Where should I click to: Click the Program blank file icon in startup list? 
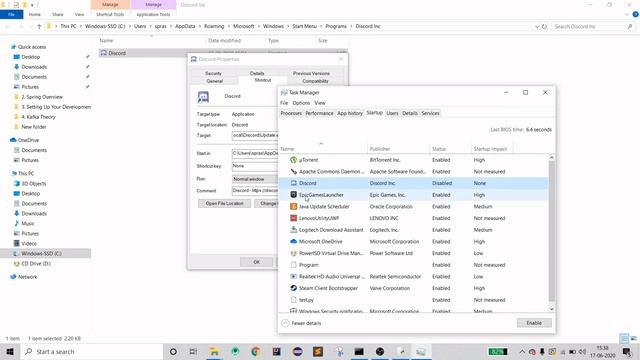[x=293, y=265]
